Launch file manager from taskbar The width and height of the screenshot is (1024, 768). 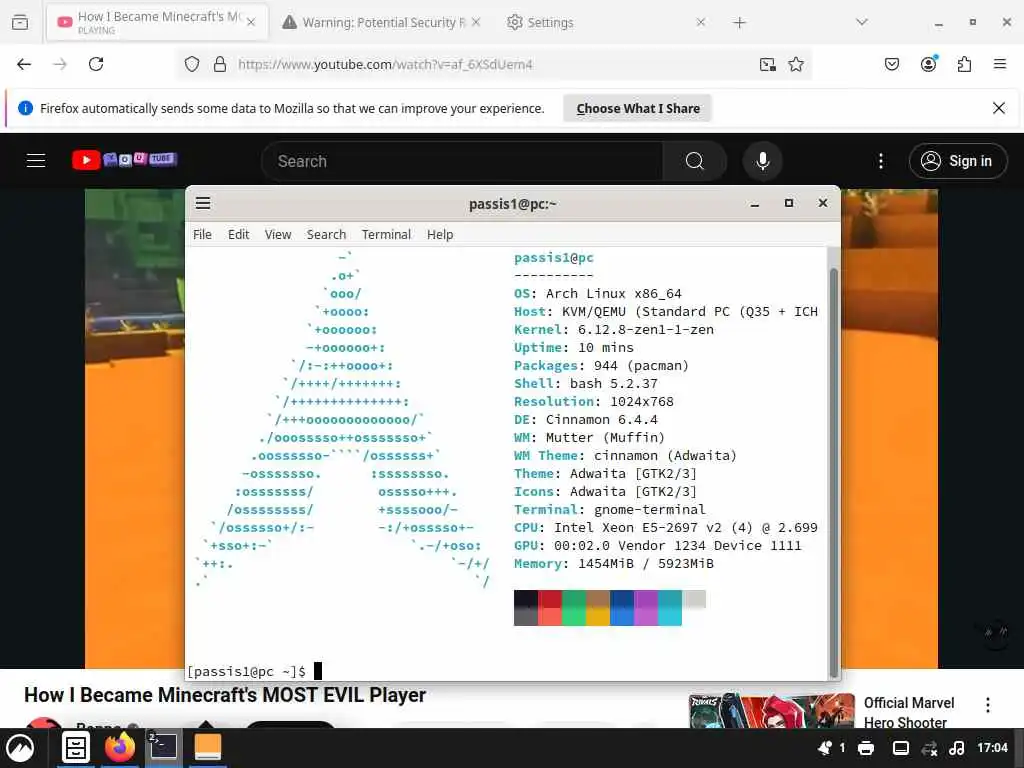(x=76, y=747)
